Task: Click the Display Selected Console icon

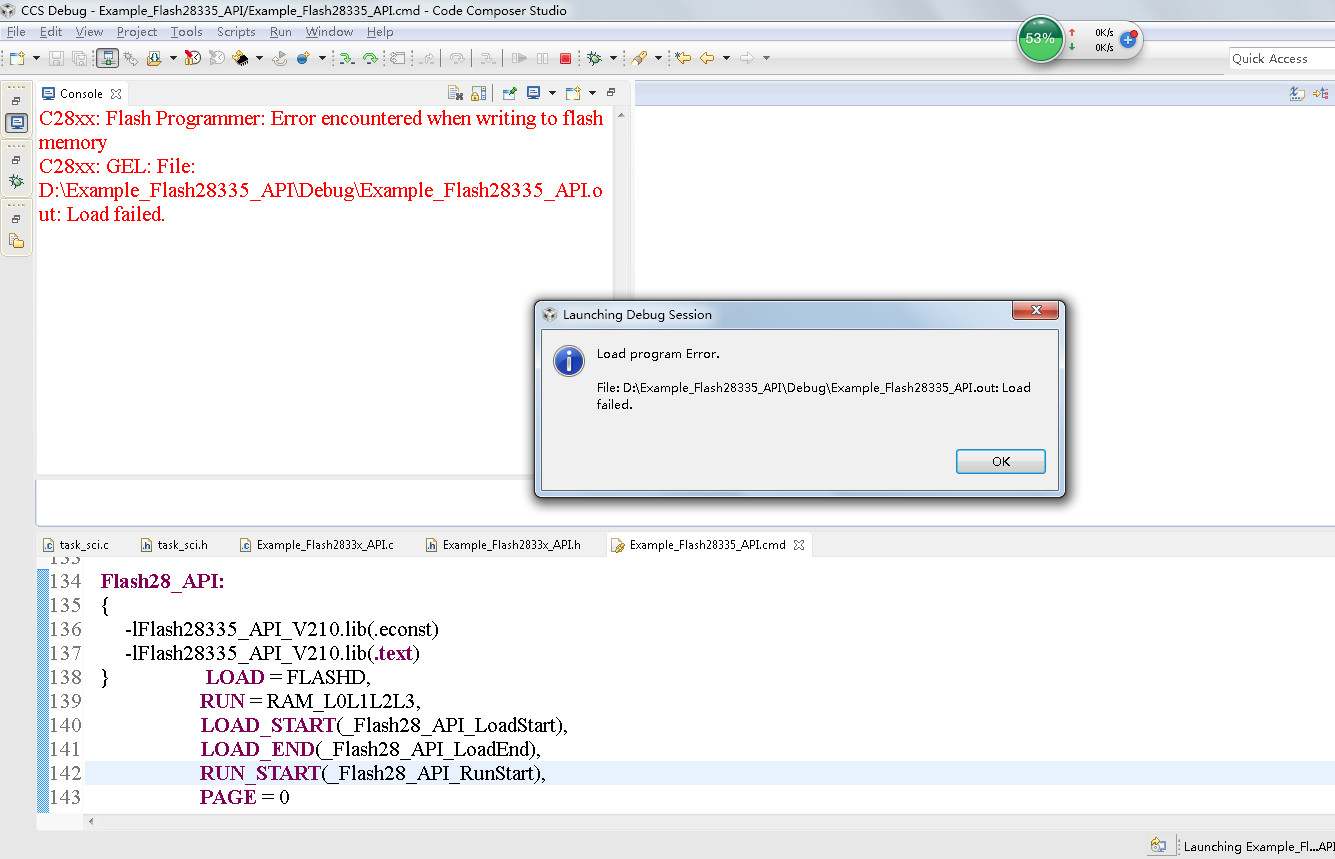Action: coord(534,93)
